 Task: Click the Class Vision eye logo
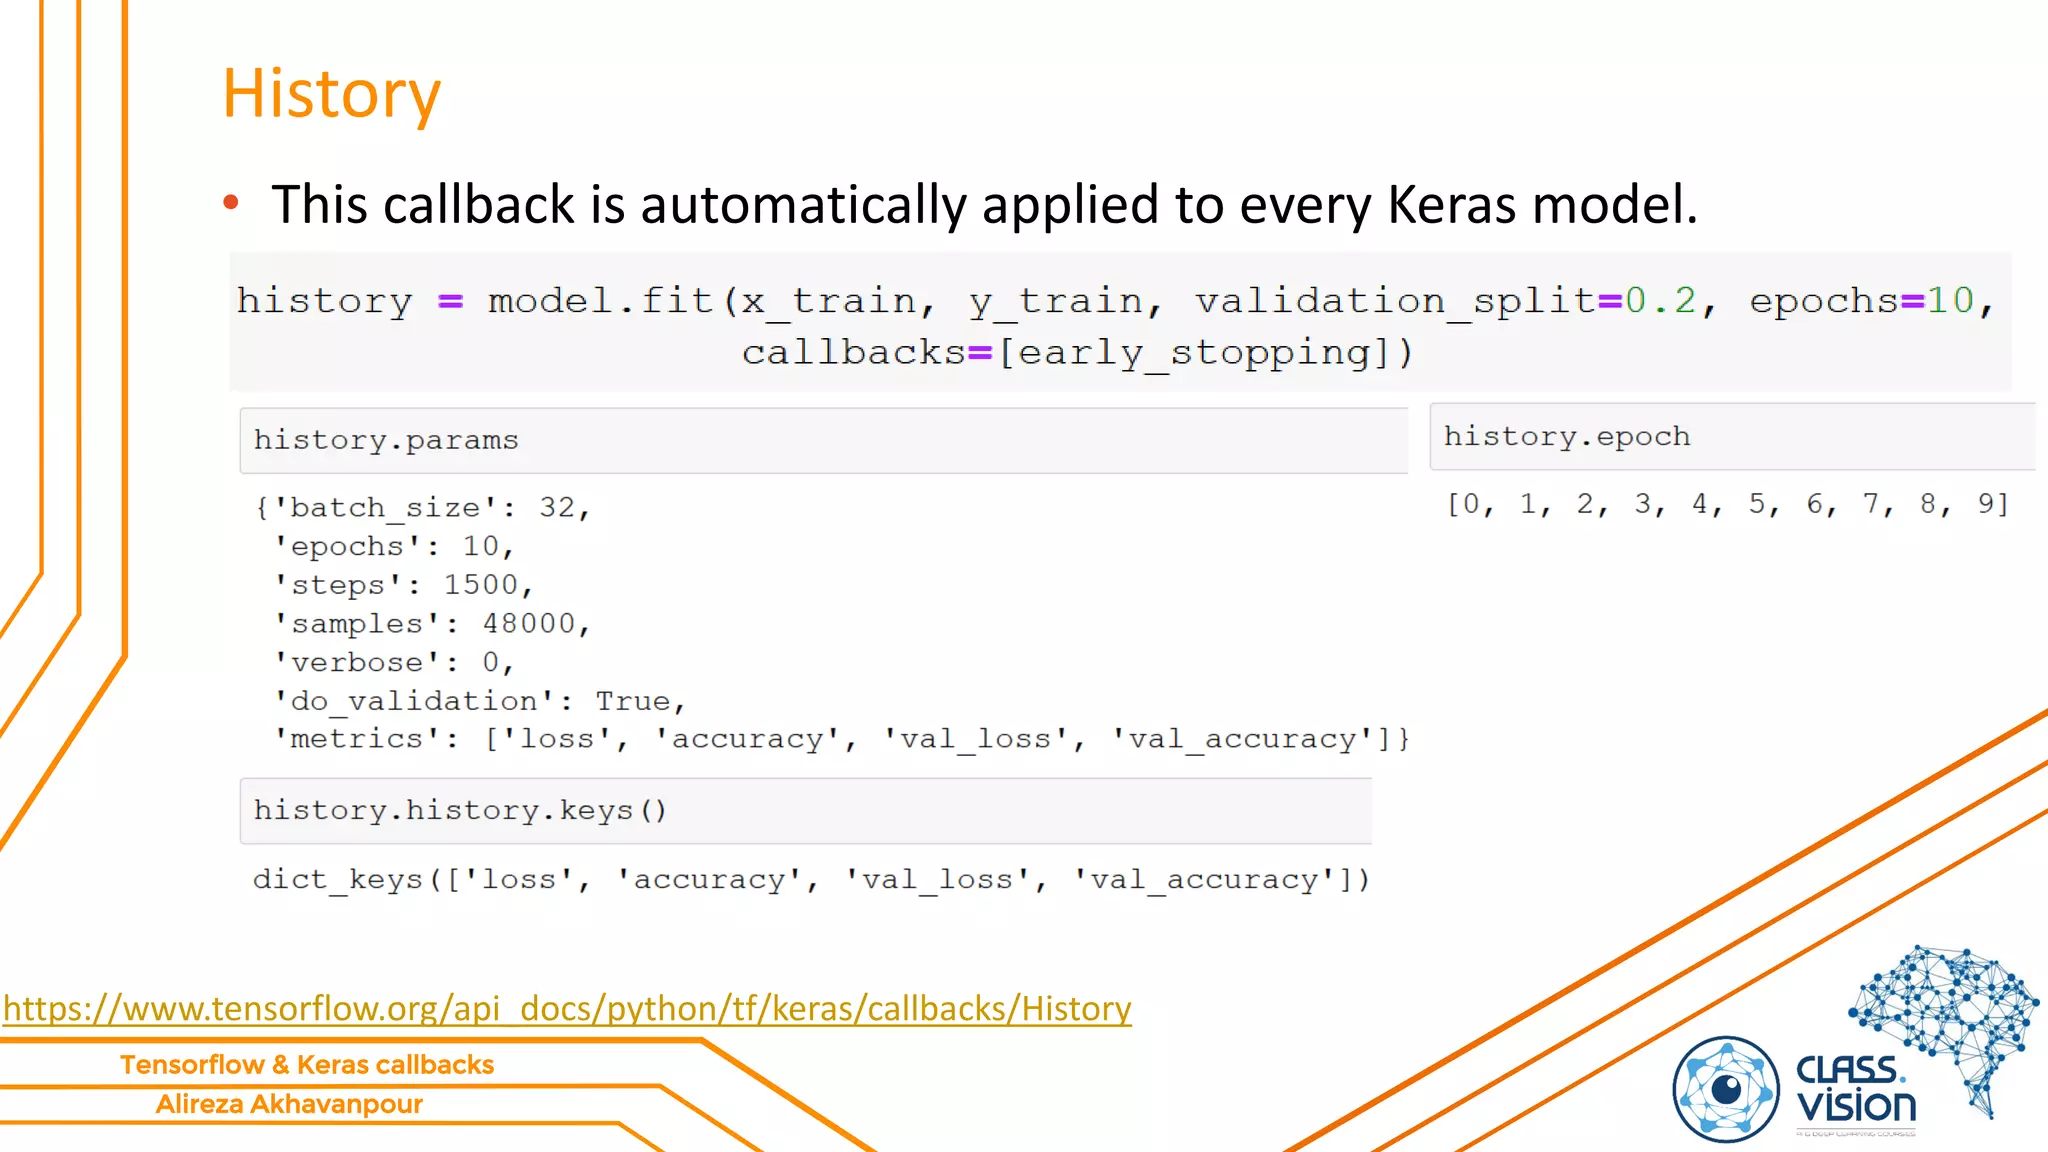coord(1726,1089)
